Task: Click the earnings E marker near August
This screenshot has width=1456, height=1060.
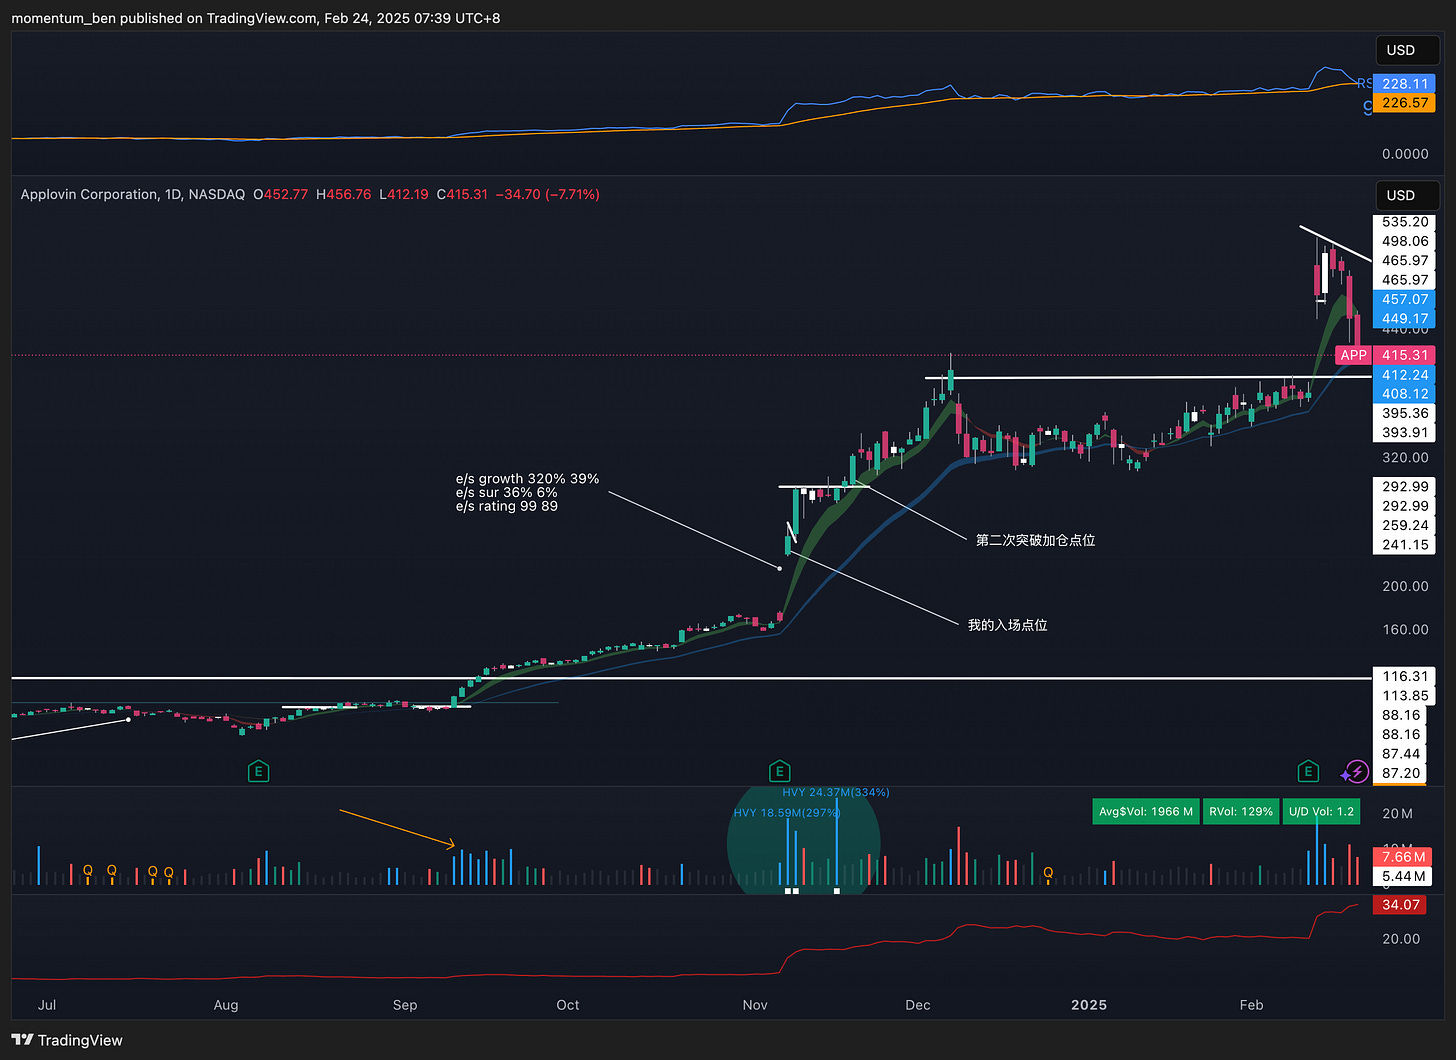Action: 259,771
